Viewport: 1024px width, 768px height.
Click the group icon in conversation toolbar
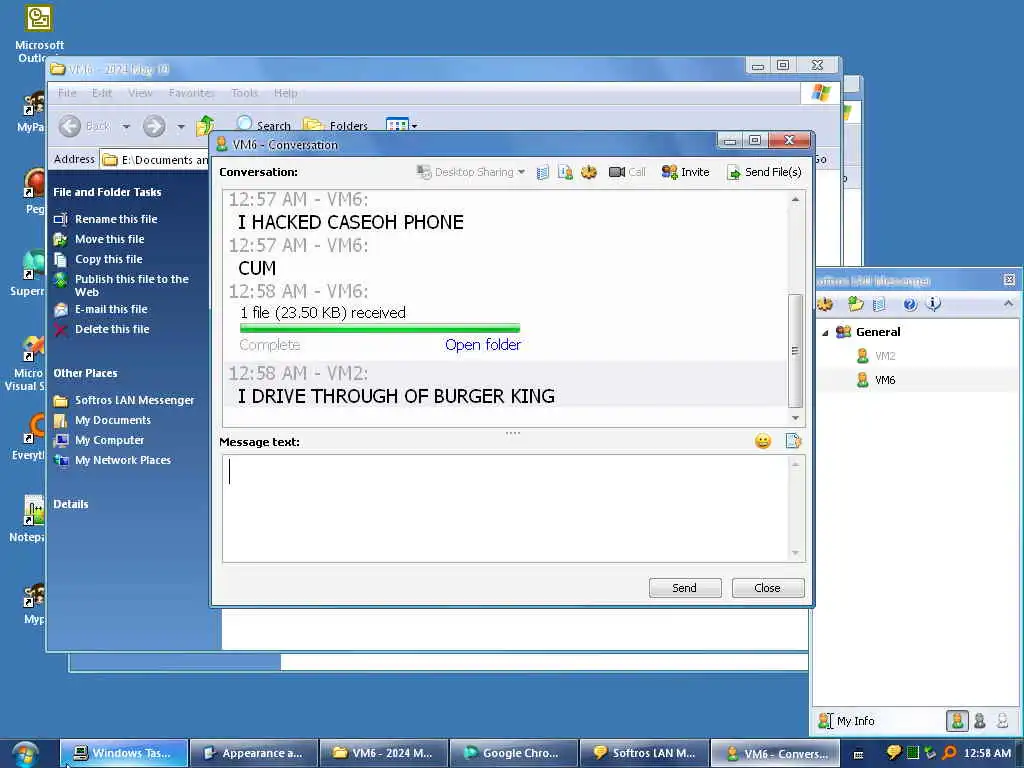point(588,172)
